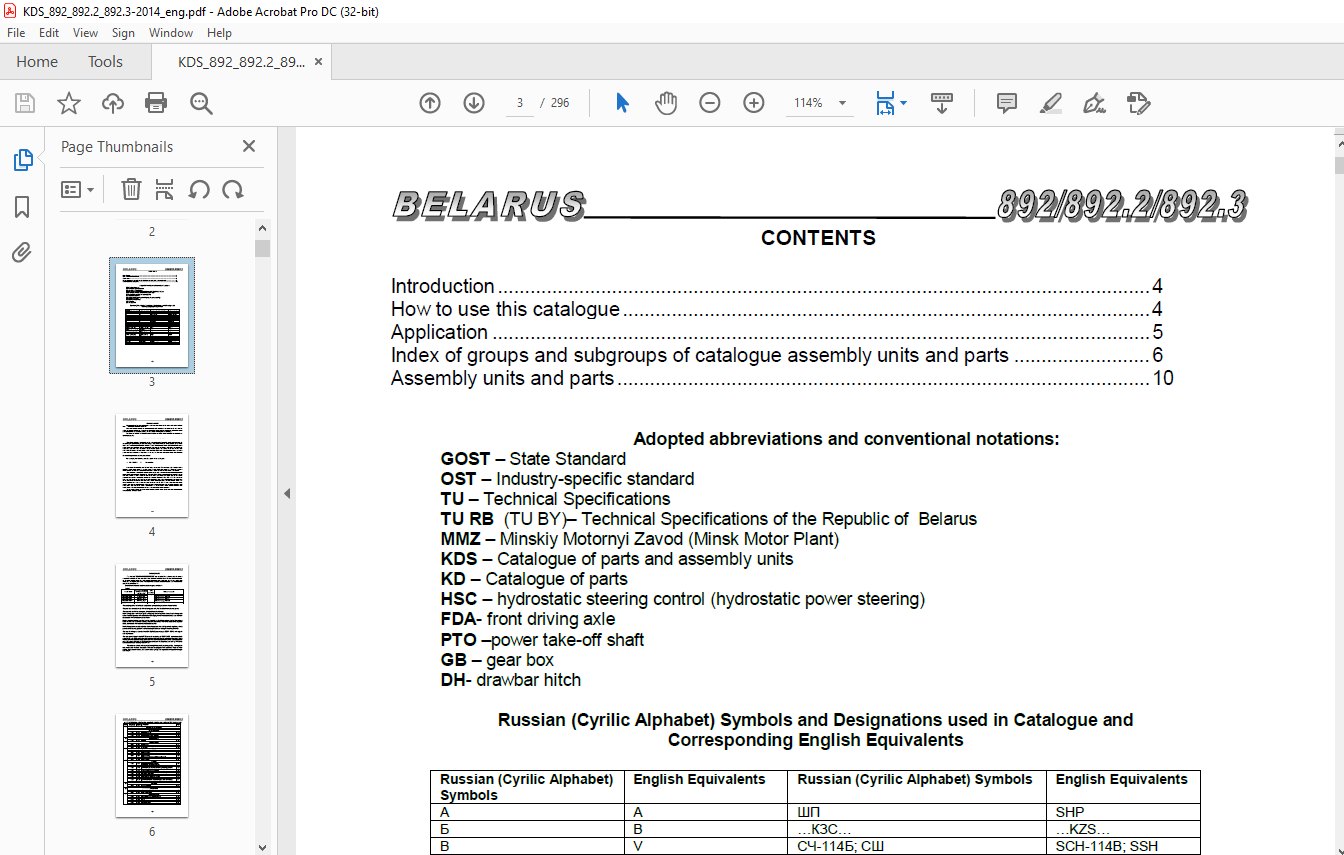The image size is (1344, 855).
Task: Click 'PTO –power take-off shaft' line
Action: pos(542,640)
